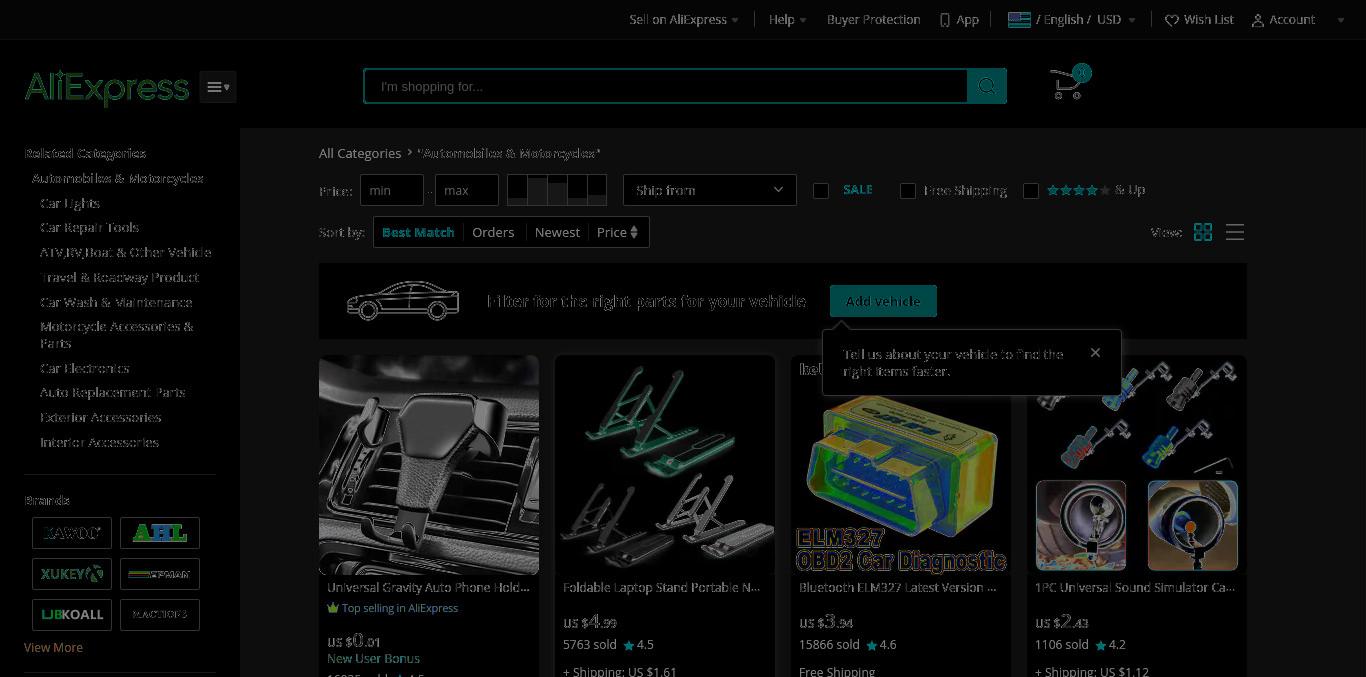Sort by Price
Viewport: 1366px width, 677px height.
click(618, 232)
